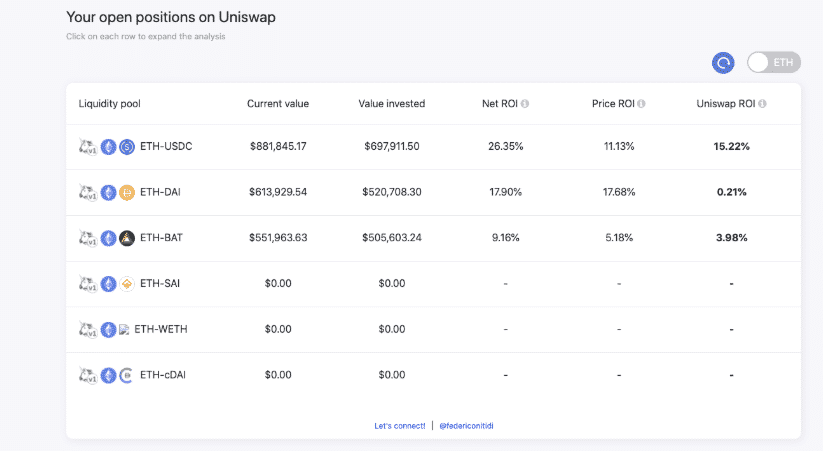Screen dimensions: 823x451
Task: Click the $613,929.54 current value
Action: pos(278,192)
